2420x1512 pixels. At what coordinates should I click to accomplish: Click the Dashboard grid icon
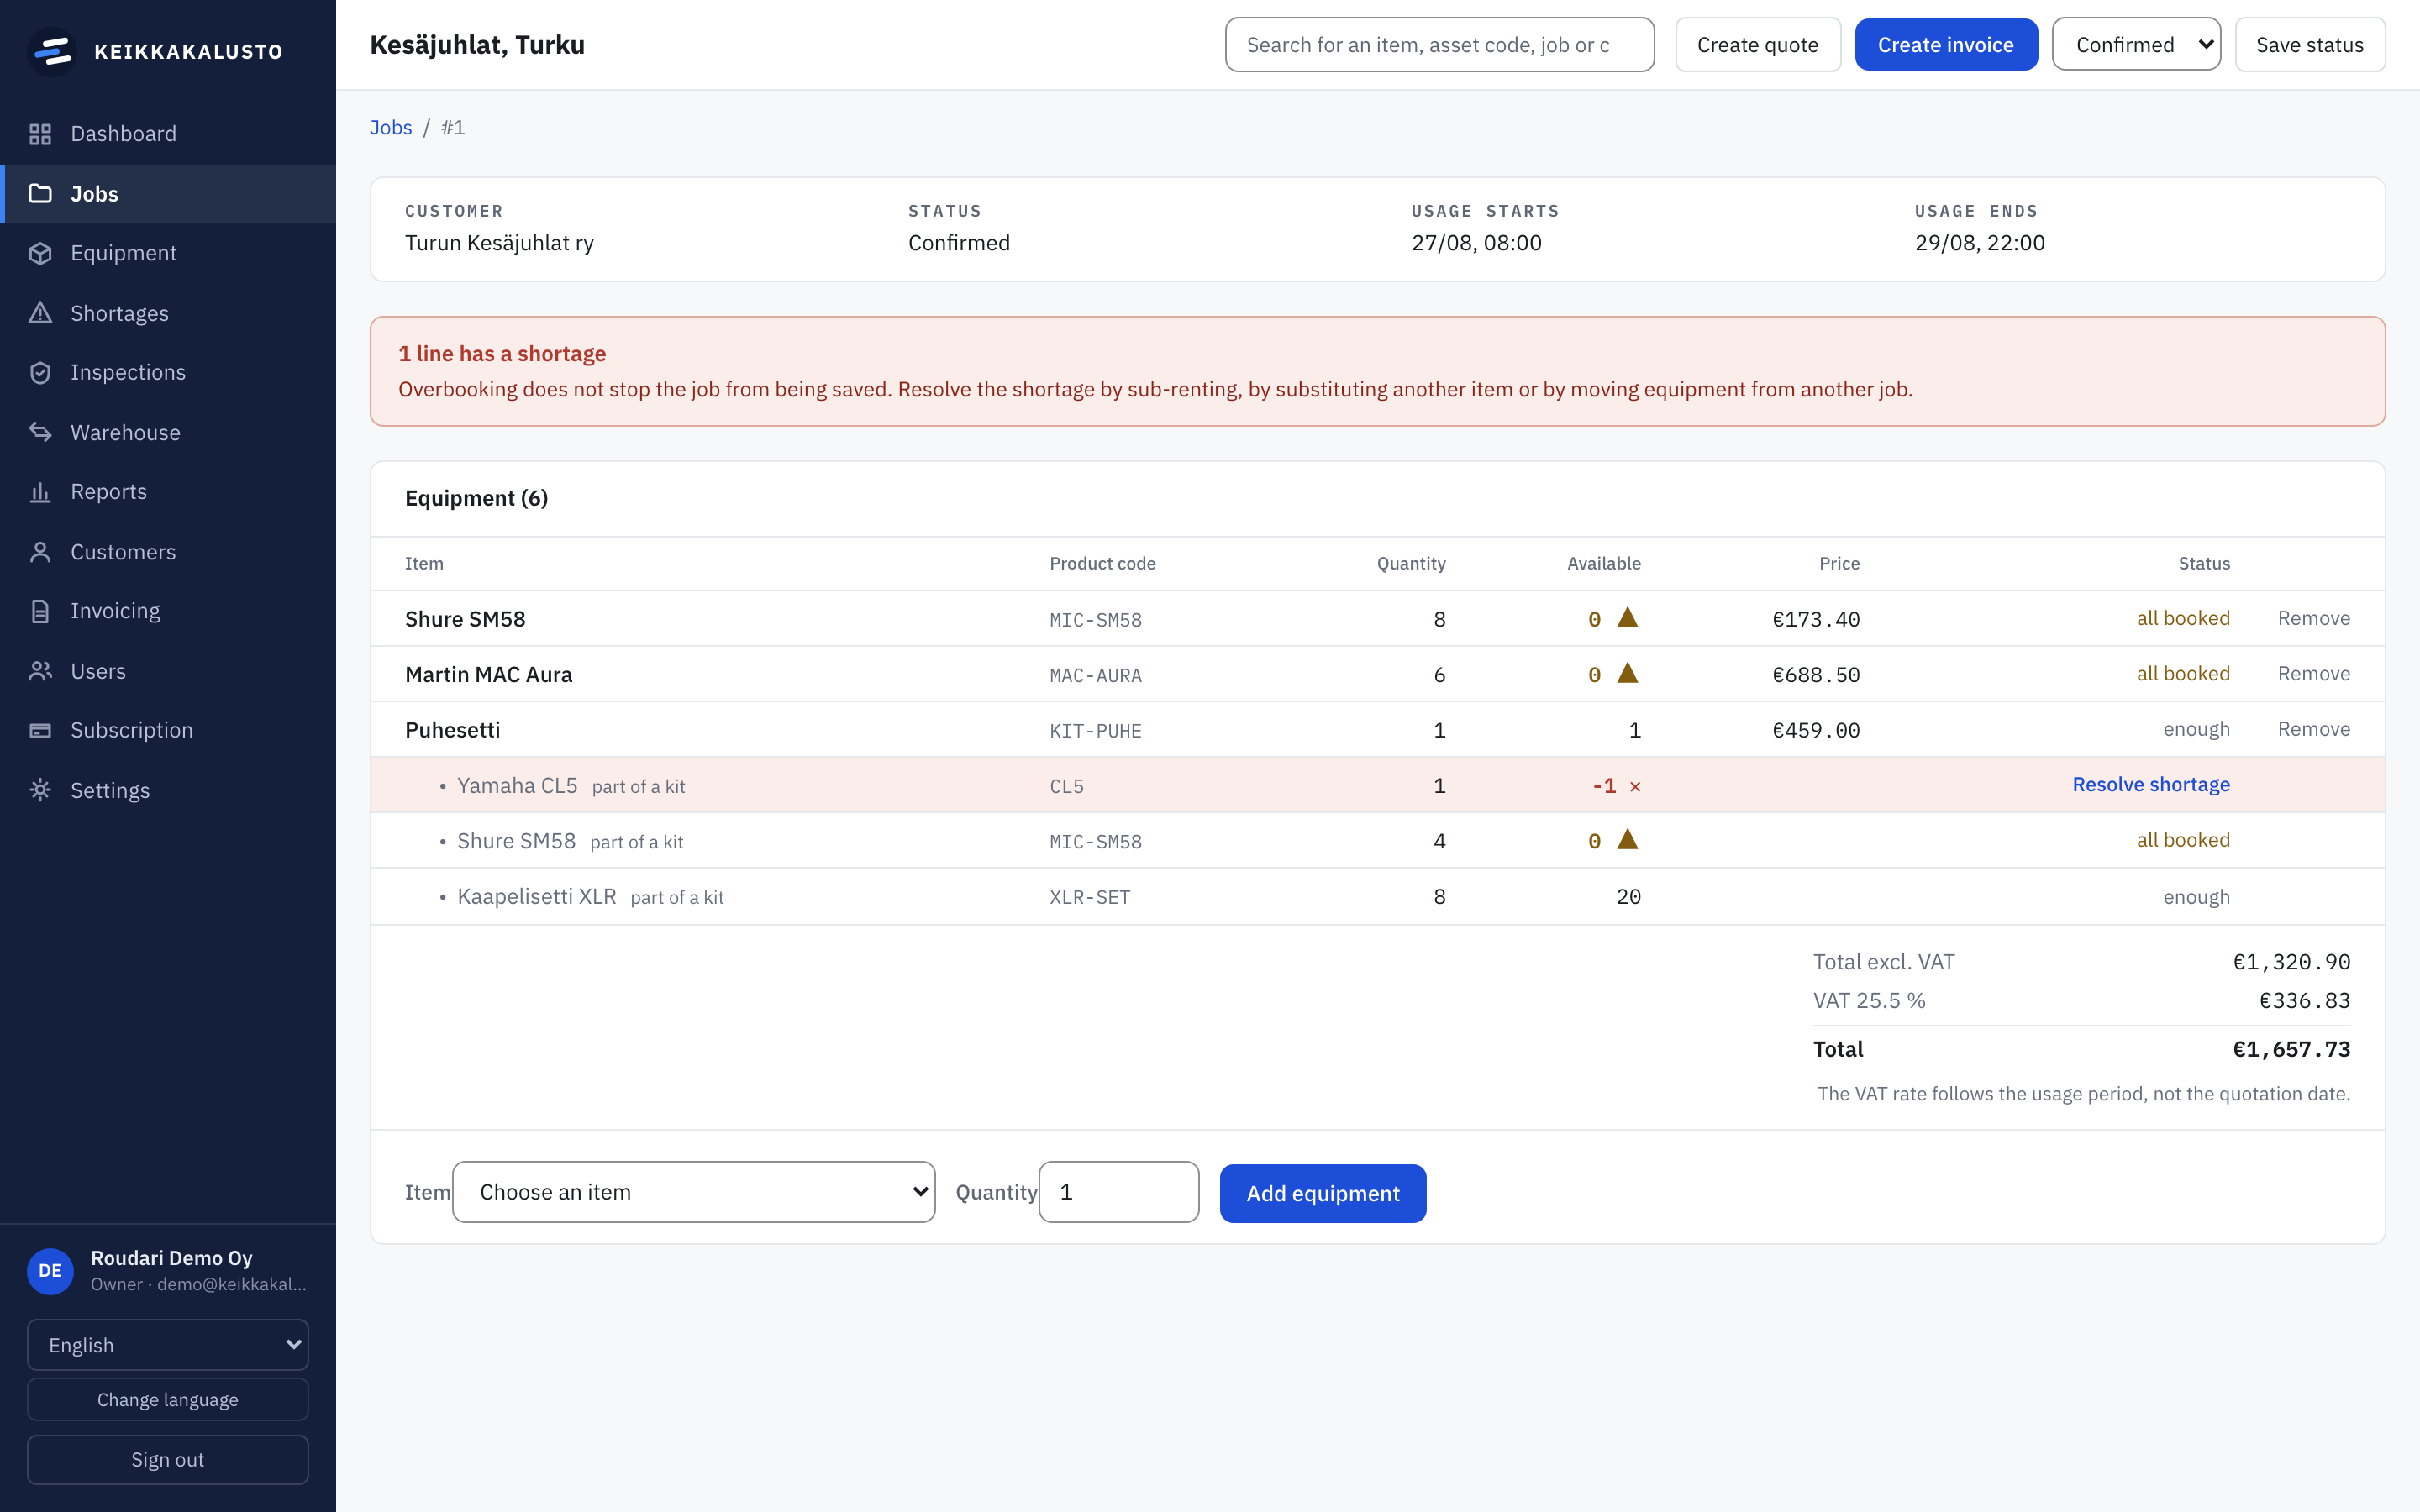[40, 134]
